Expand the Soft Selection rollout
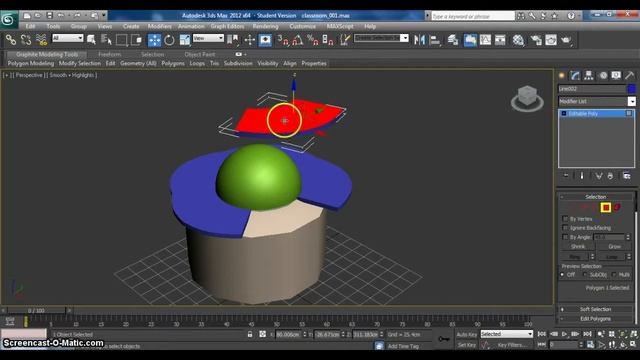This screenshot has width=640, height=360. [x=596, y=309]
